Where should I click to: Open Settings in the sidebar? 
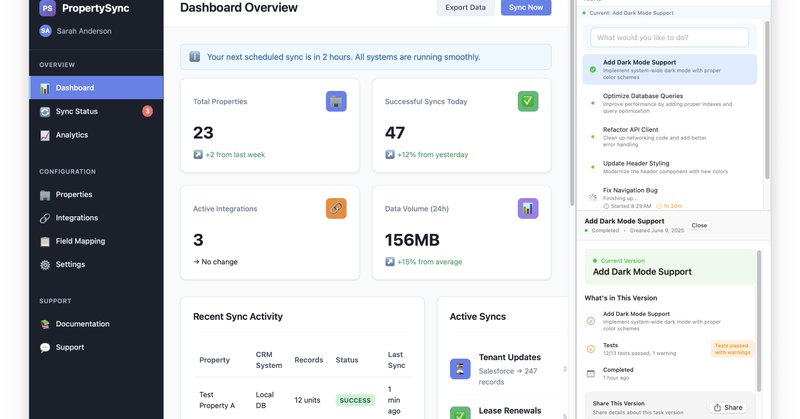point(96,264)
